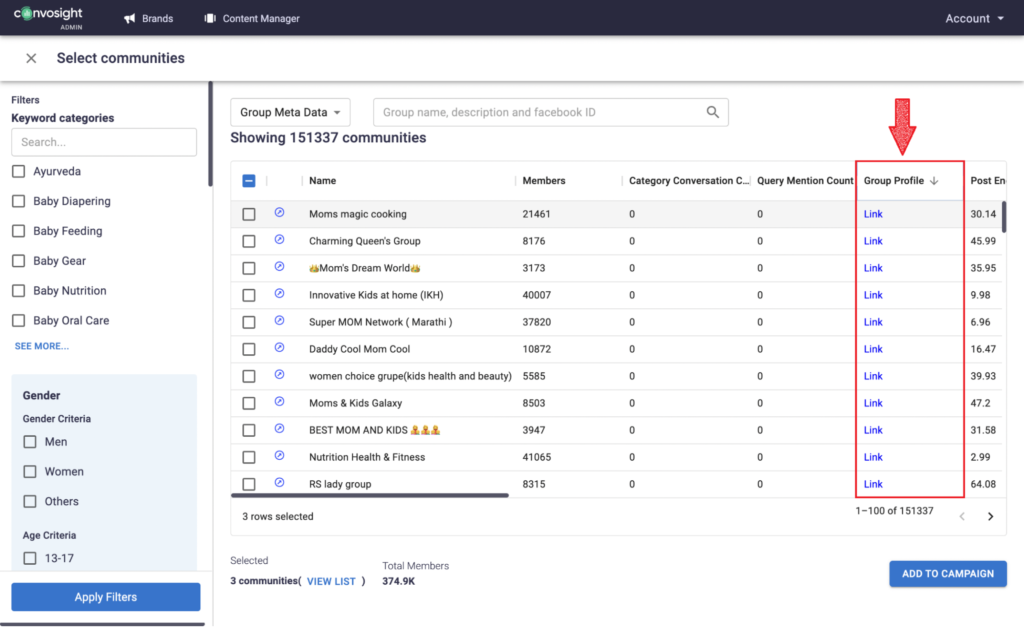The image size is (1024, 640).
Task: Click the keyword categories search field
Action: 104,142
